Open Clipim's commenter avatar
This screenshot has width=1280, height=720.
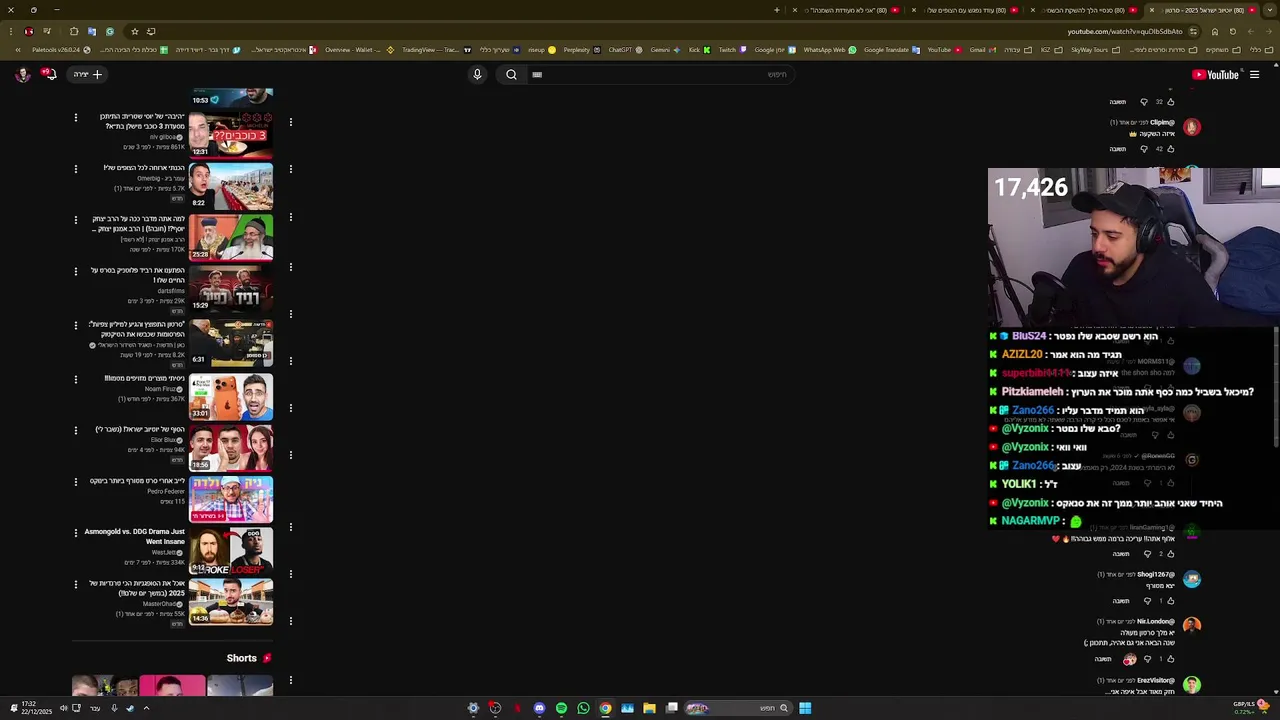pyautogui.click(x=1192, y=127)
